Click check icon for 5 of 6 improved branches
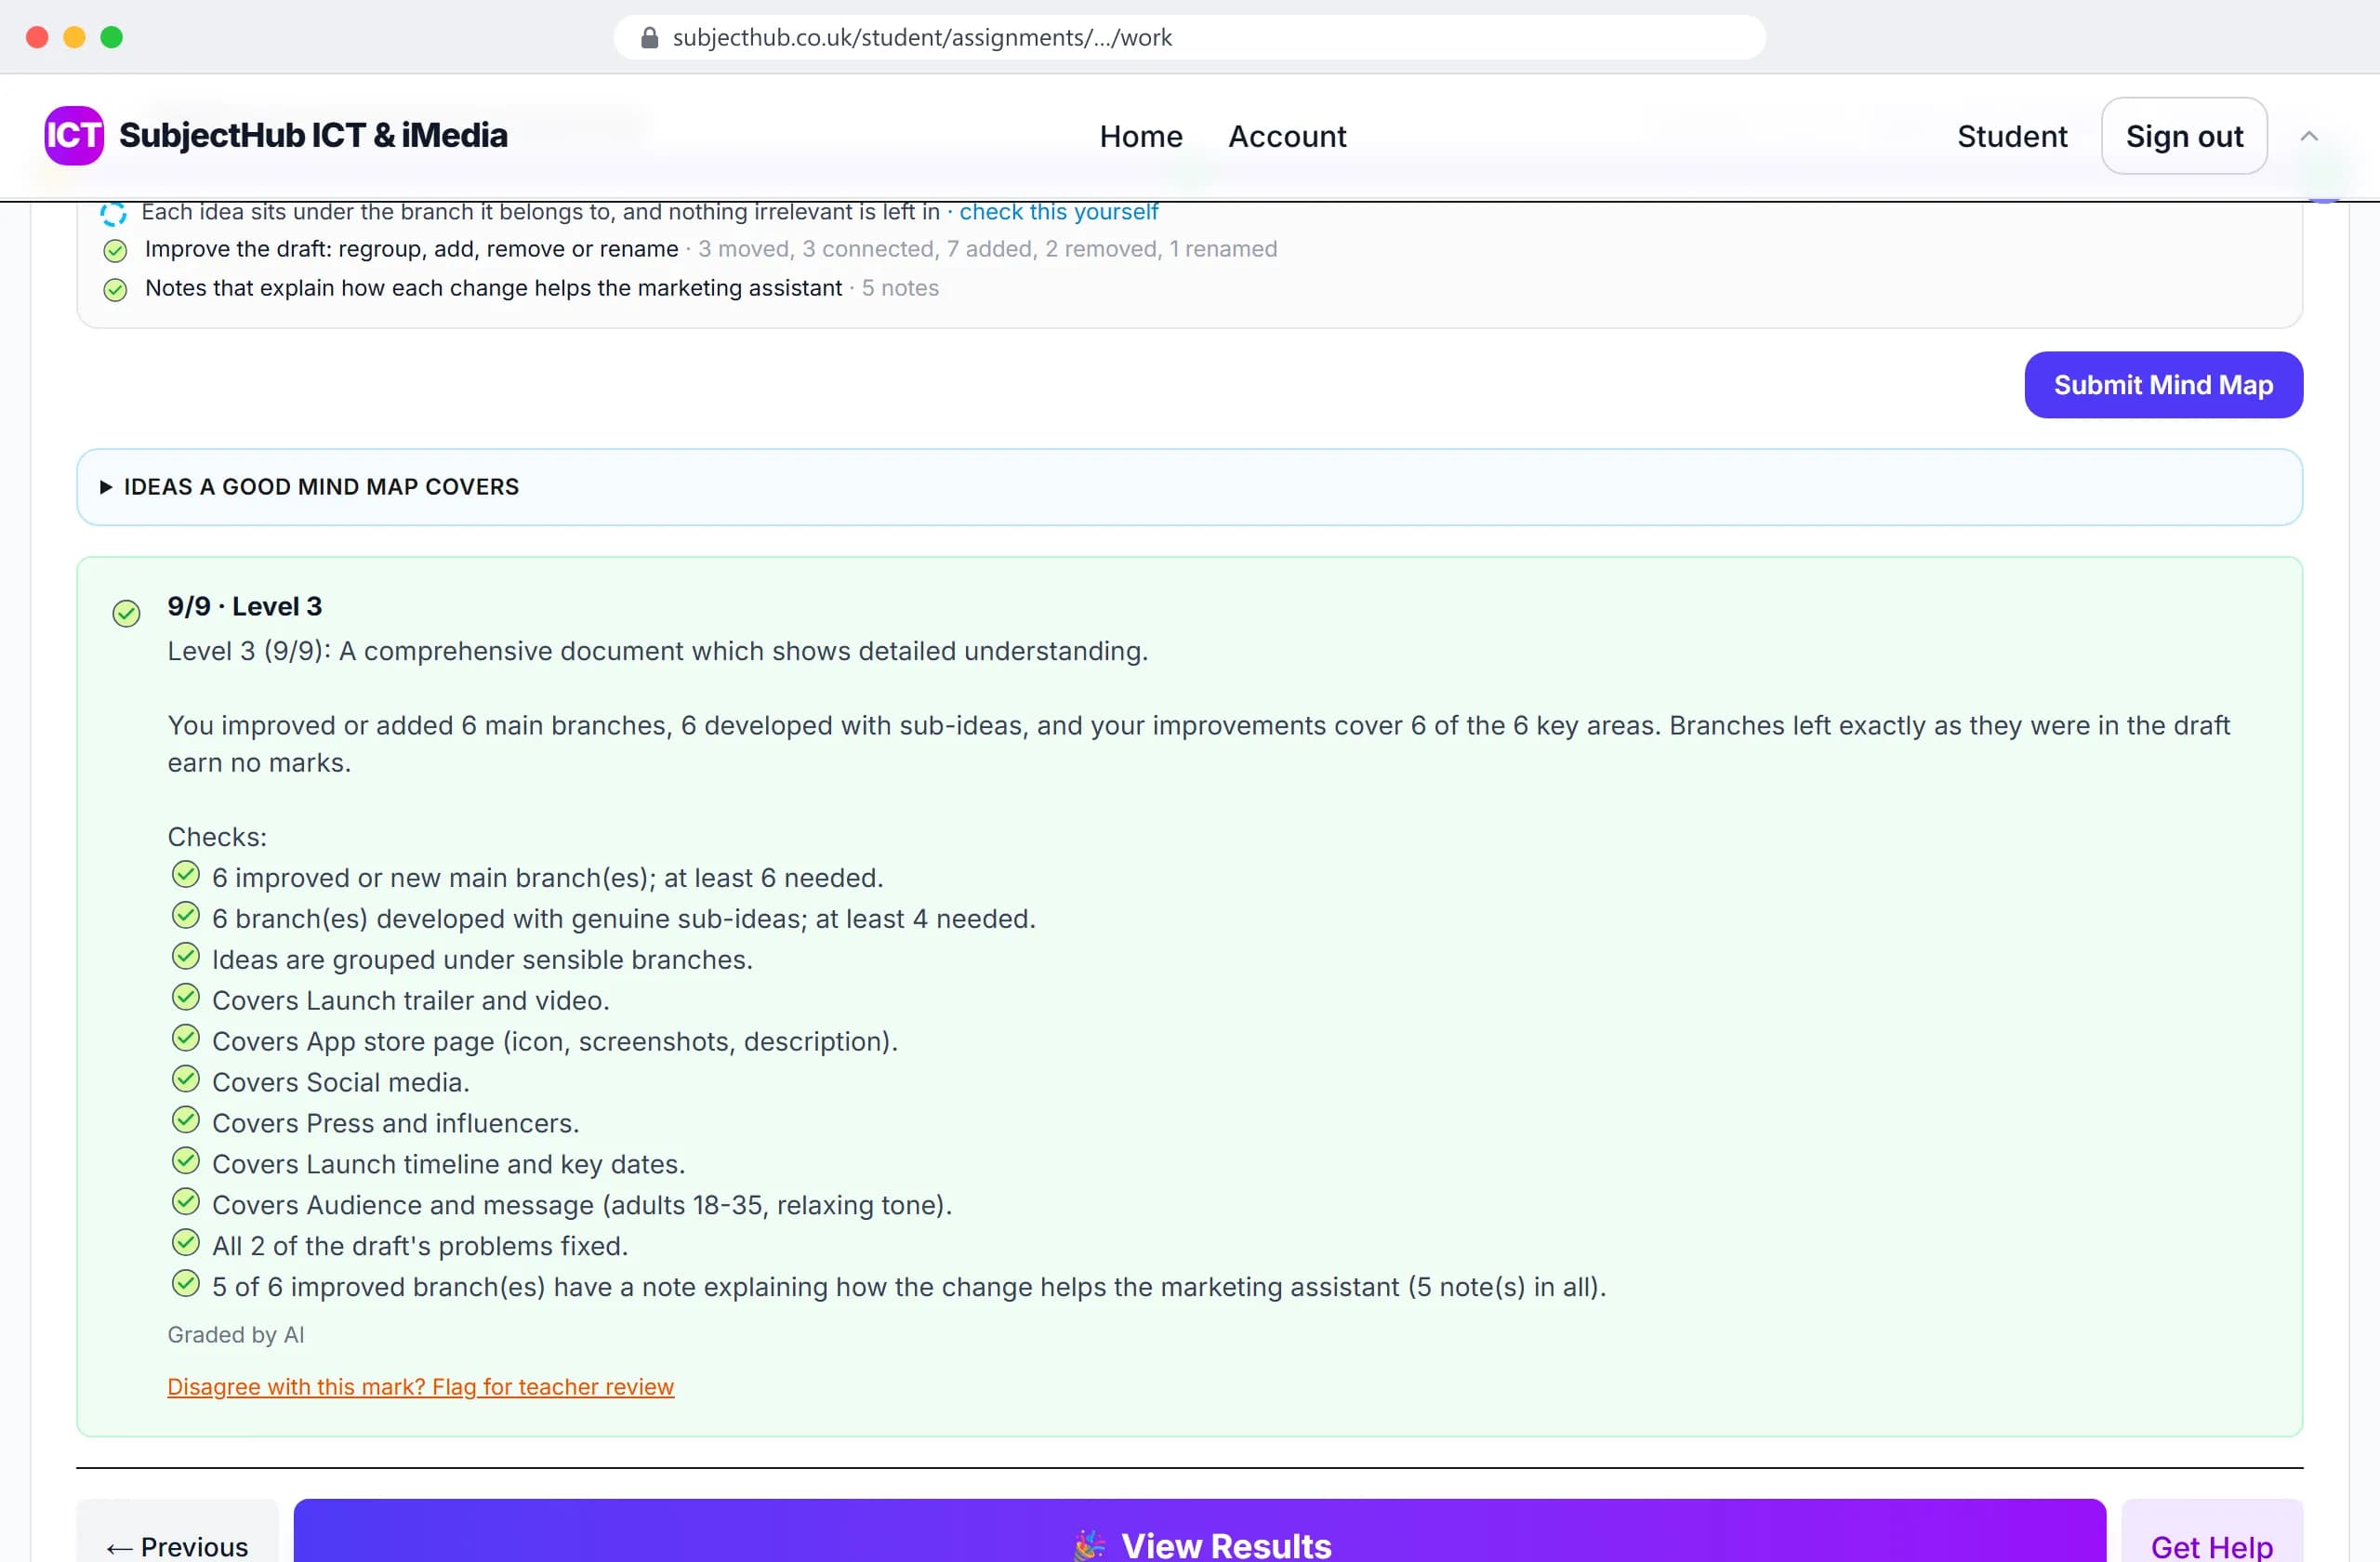The width and height of the screenshot is (2380, 1562). [x=186, y=1284]
